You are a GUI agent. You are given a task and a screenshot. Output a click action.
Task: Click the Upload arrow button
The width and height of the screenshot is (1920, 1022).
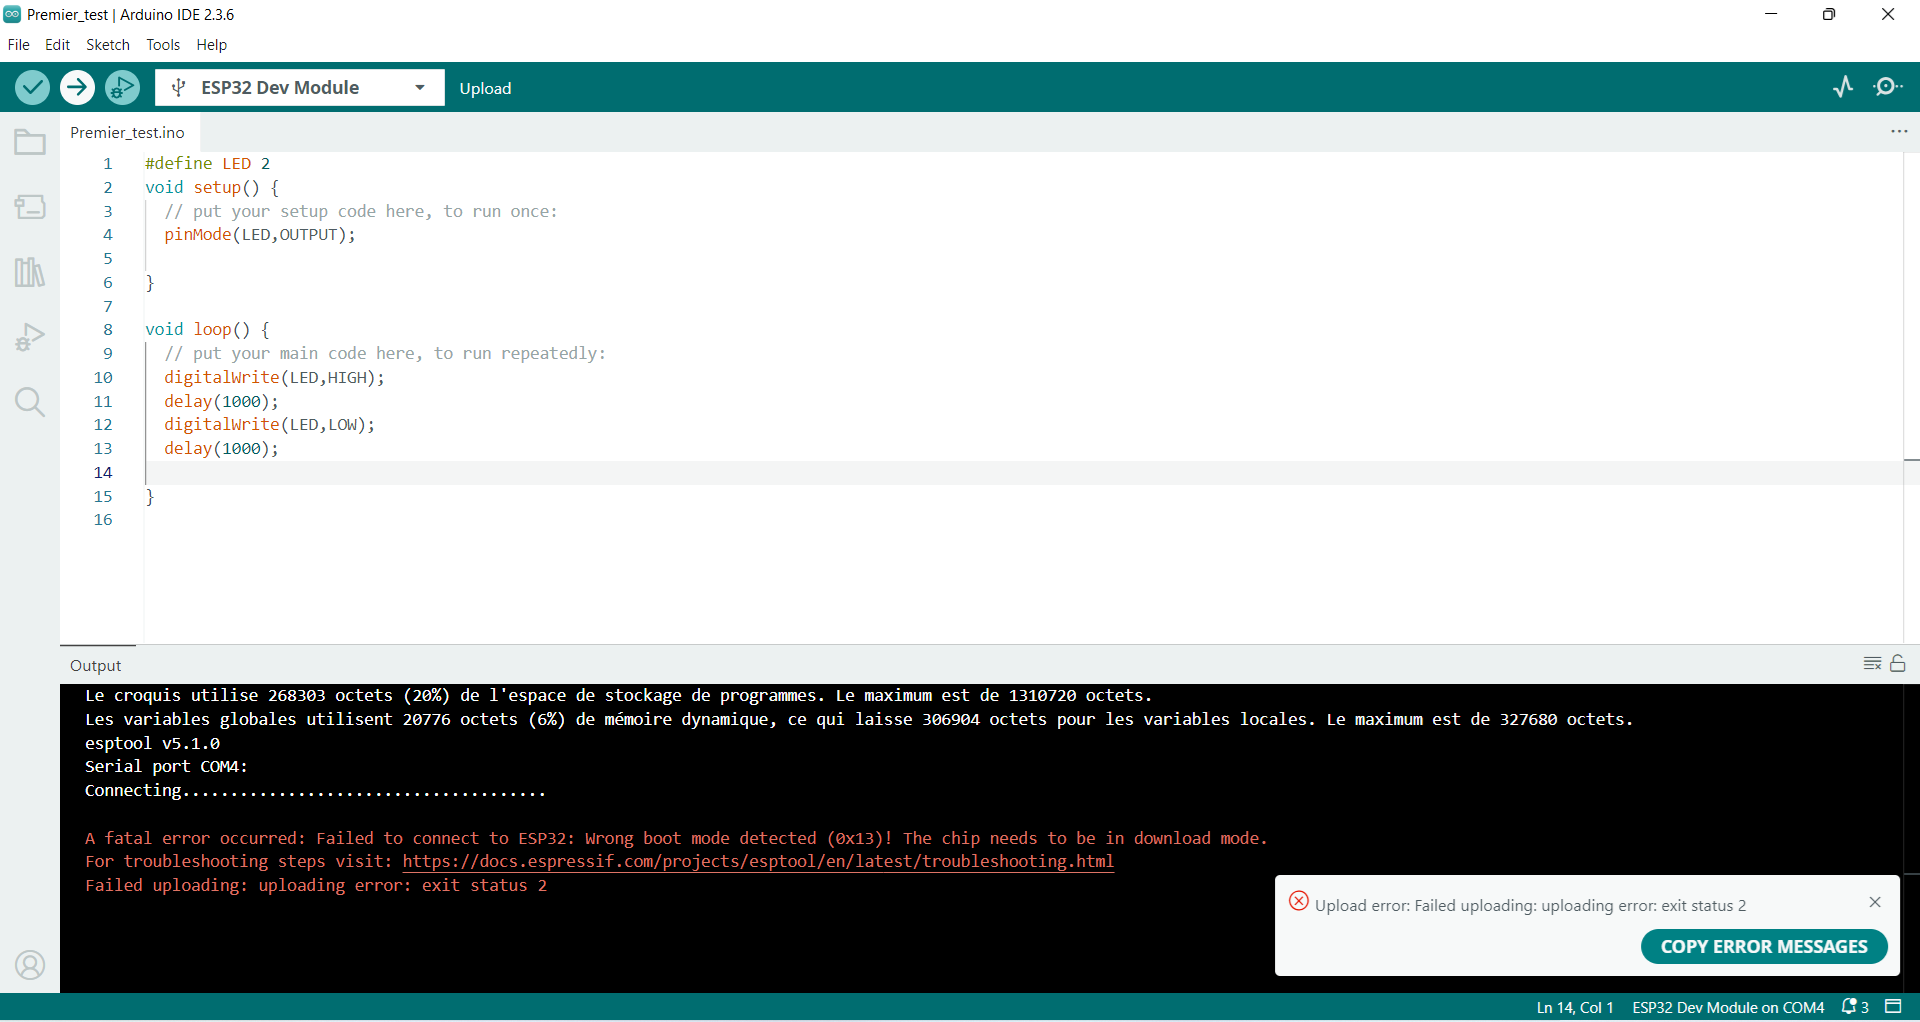[x=77, y=88]
